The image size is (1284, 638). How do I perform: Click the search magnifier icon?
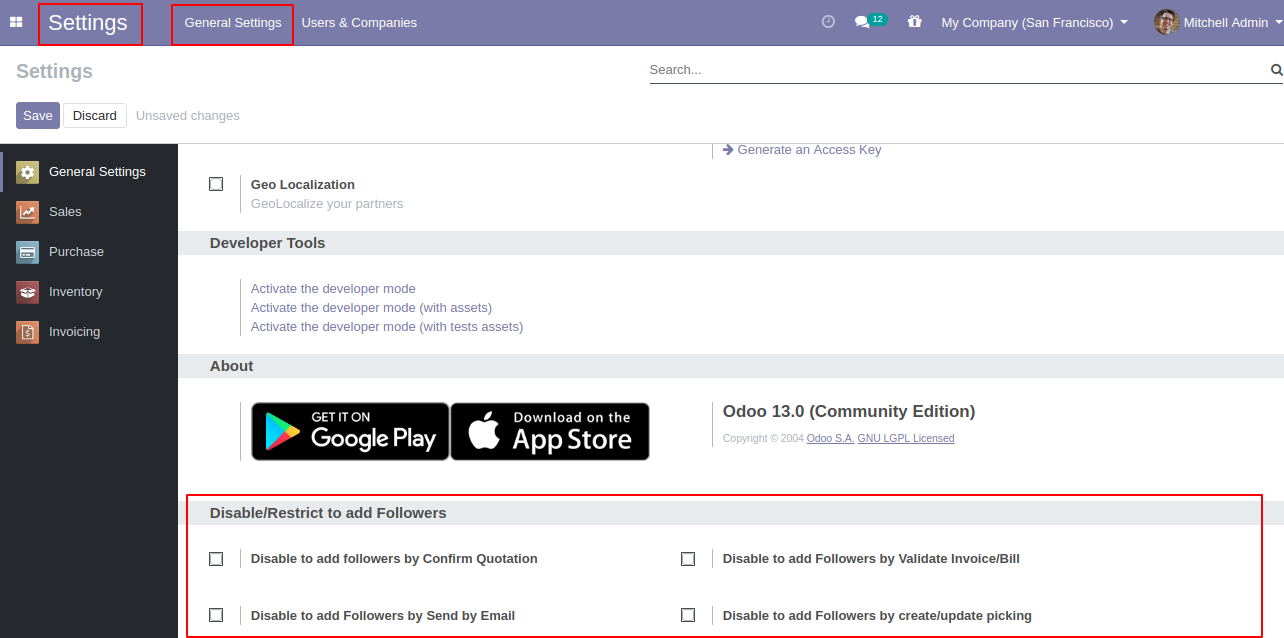(1276, 70)
